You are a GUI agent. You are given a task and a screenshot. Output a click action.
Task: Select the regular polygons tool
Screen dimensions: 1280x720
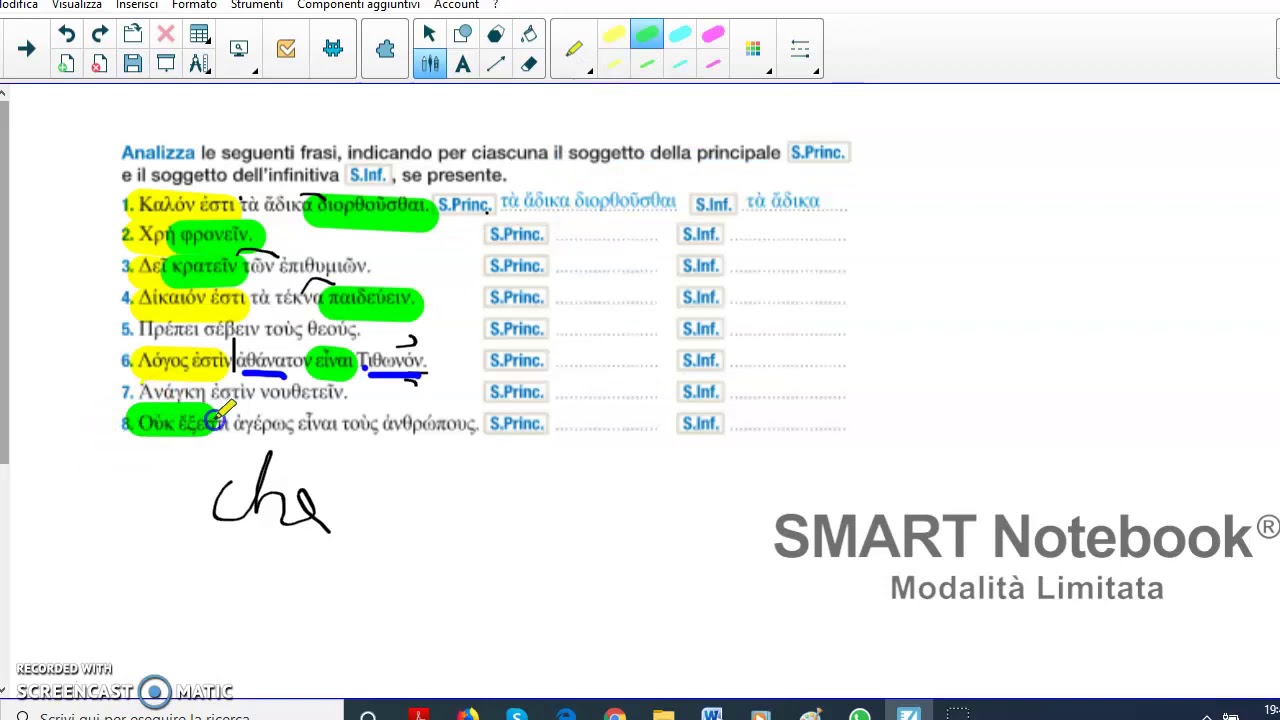(x=495, y=35)
